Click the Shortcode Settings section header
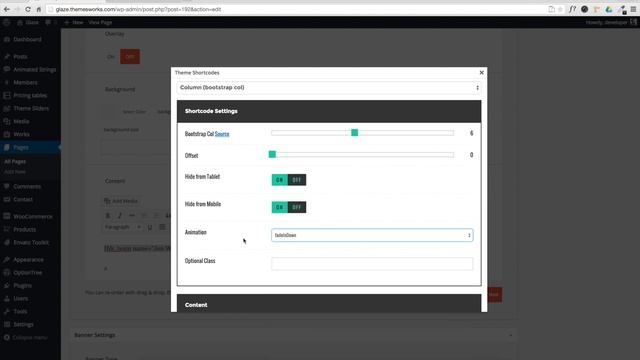The image size is (640, 360). click(329, 111)
